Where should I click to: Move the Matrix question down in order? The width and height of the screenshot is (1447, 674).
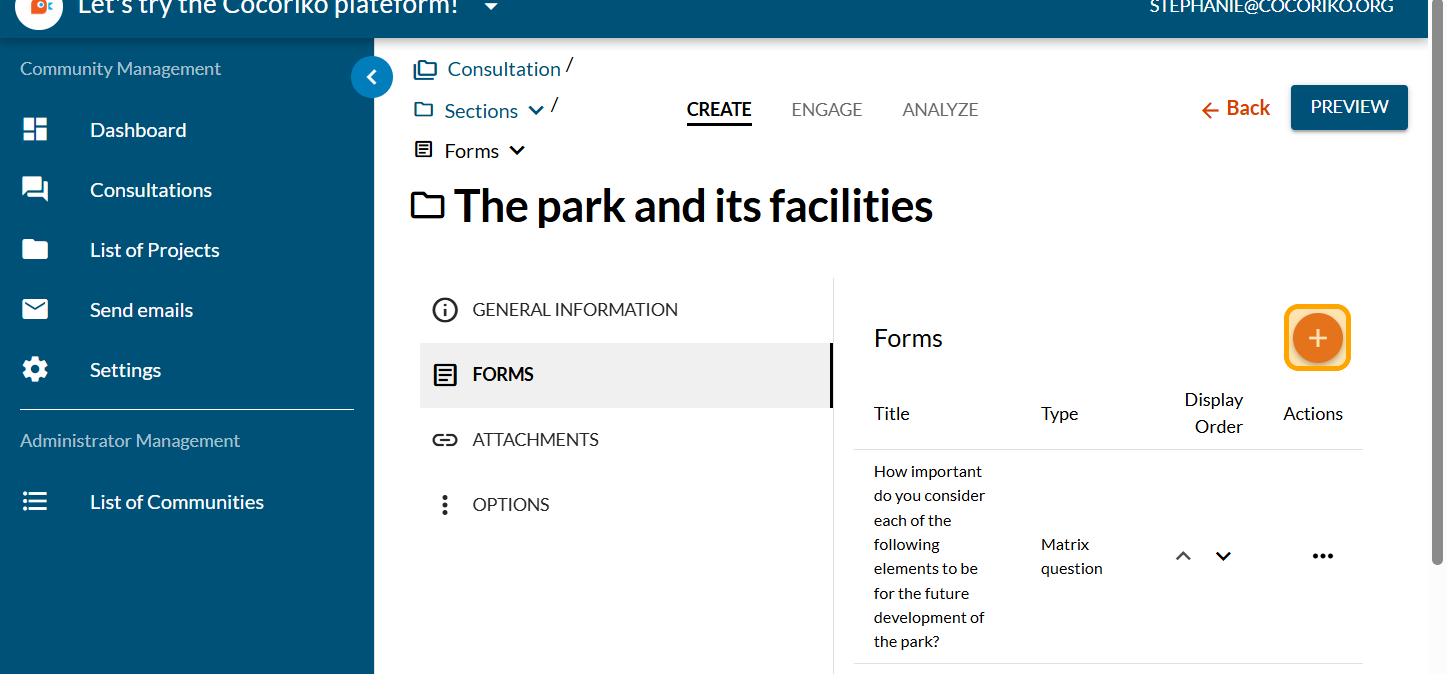coord(1223,556)
